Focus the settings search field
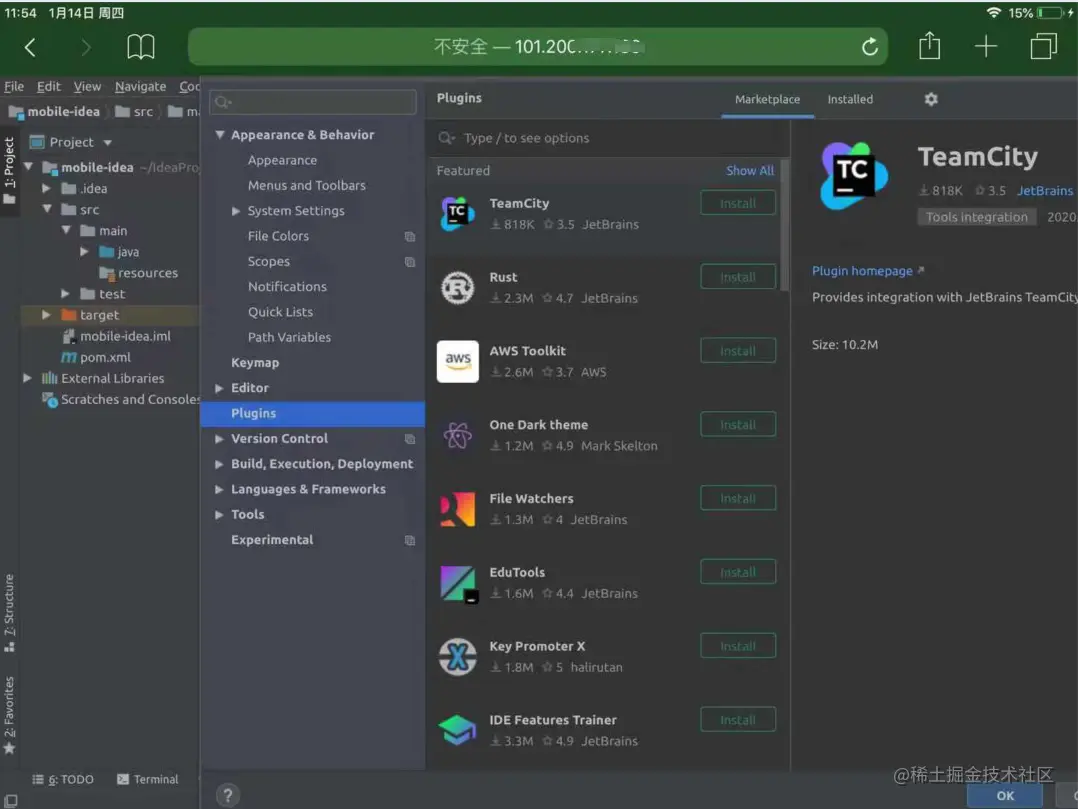1078x809 pixels. pyautogui.click(x=313, y=102)
